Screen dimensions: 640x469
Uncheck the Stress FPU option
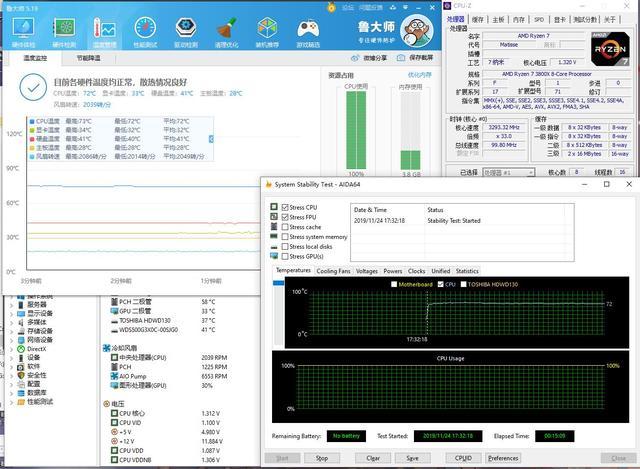pos(286,217)
